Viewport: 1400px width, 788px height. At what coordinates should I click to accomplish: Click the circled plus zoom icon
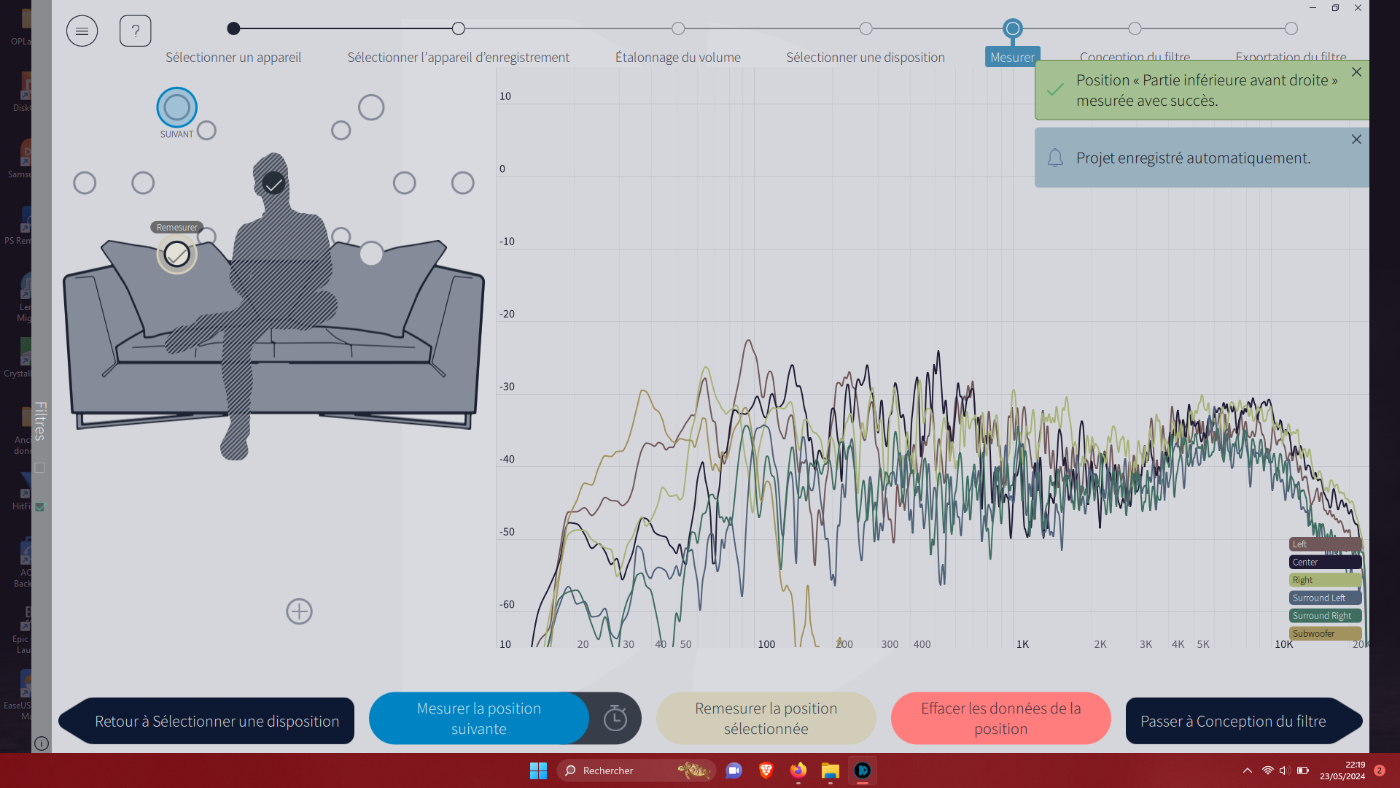click(x=299, y=611)
